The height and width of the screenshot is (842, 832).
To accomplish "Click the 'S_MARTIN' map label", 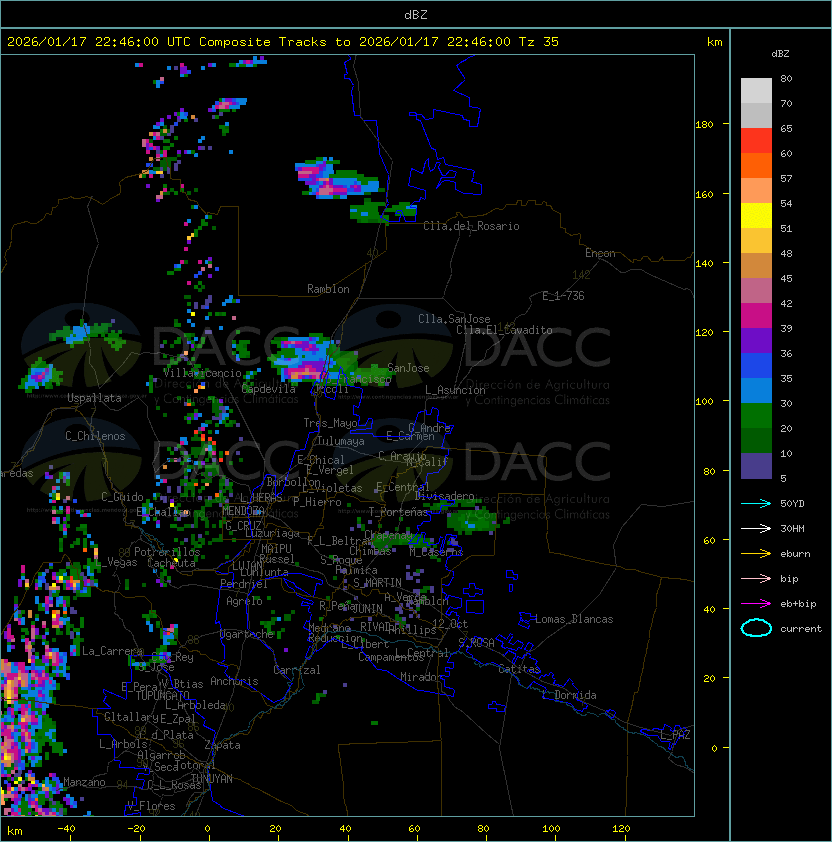I will point(378,583).
